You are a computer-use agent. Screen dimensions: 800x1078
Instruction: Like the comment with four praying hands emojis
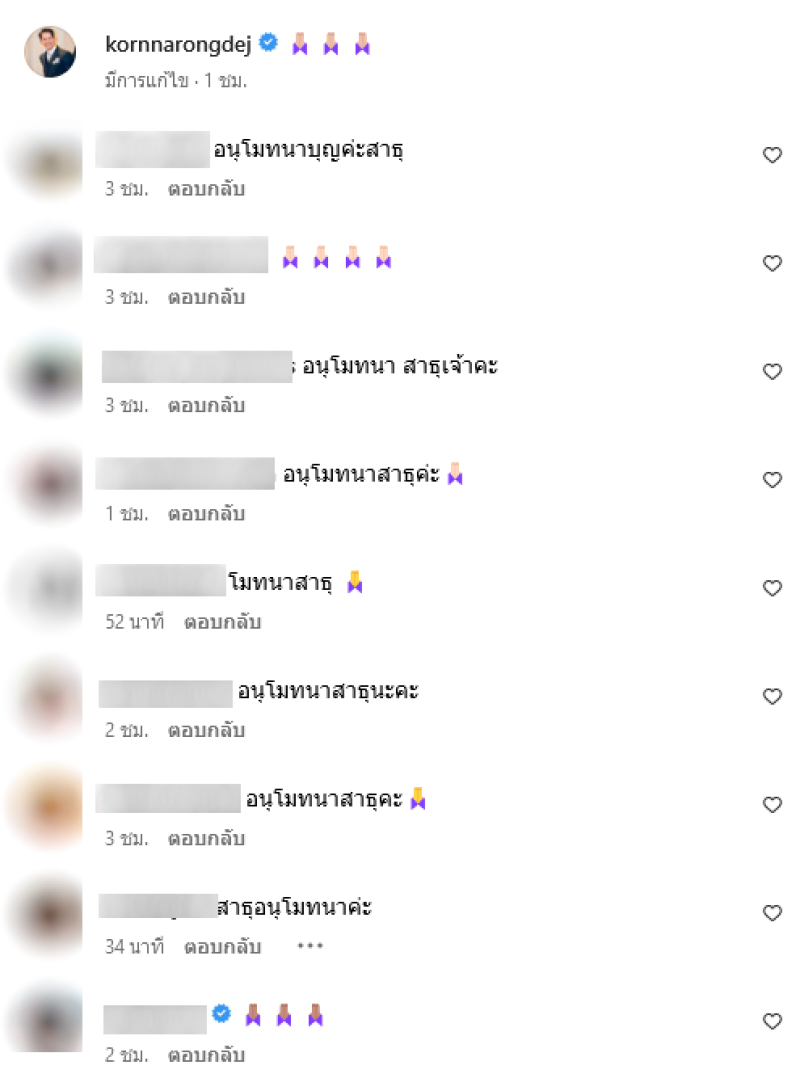(x=773, y=263)
